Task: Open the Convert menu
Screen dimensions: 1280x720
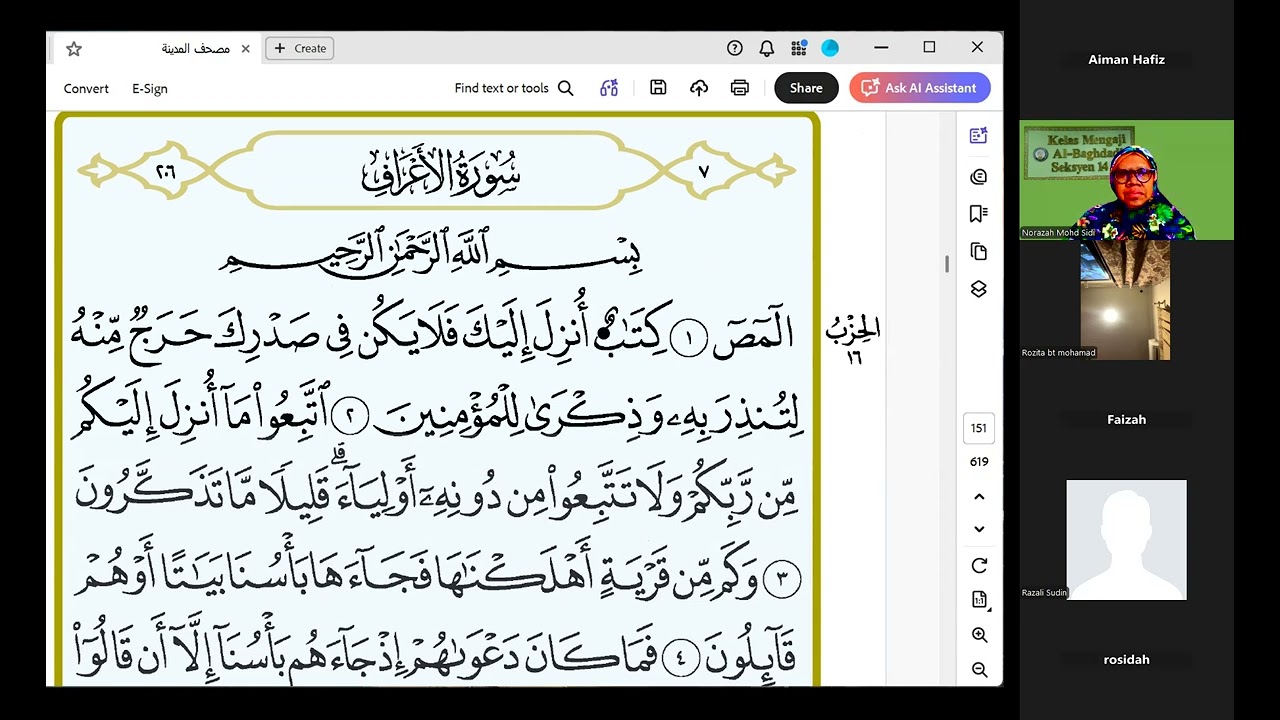Action: point(86,88)
